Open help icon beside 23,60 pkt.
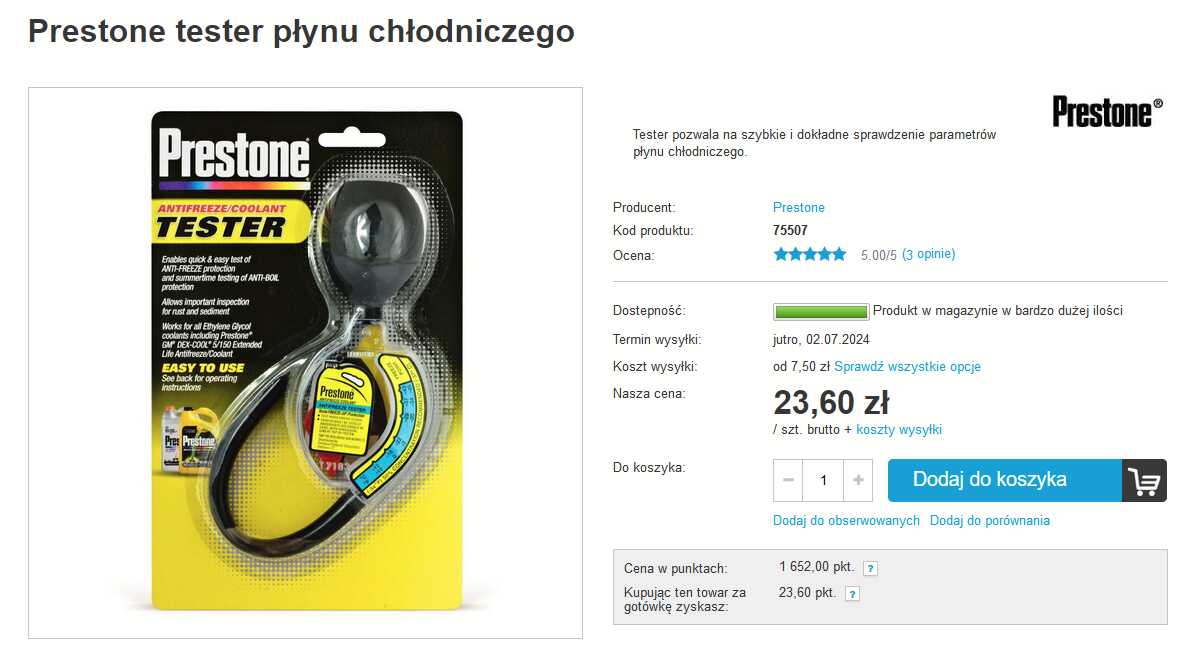The width and height of the screenshot is (1199, 657). [853, 594]
